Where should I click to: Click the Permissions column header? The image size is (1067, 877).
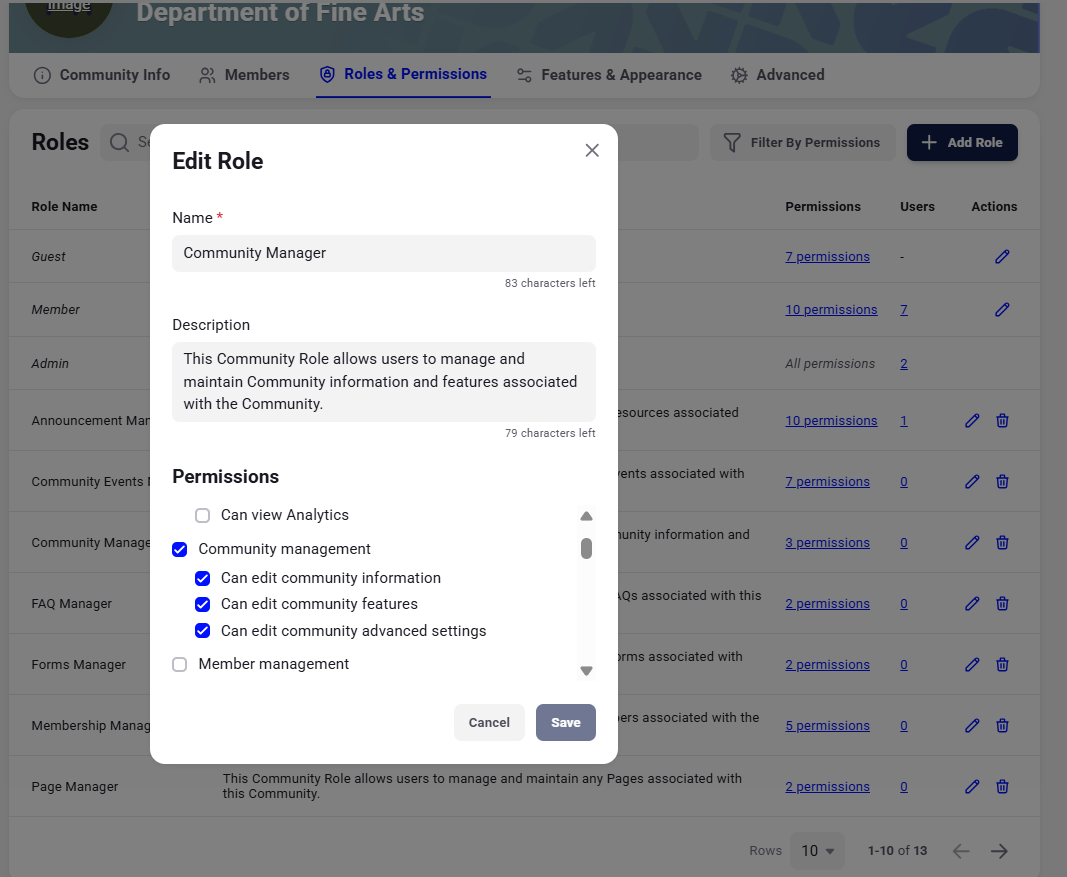pyautogui.click(x=823, y=206)
